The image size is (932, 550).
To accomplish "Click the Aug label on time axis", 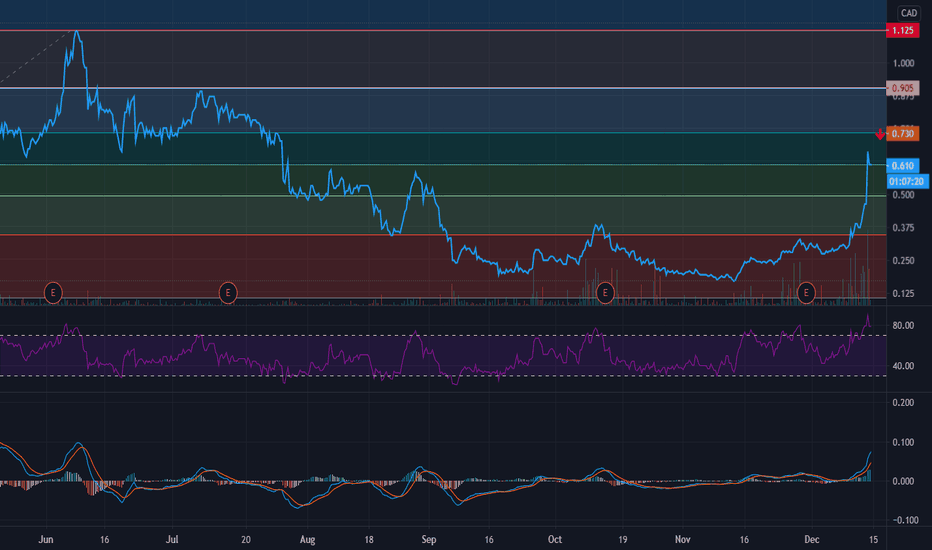I will click(307, 539).
